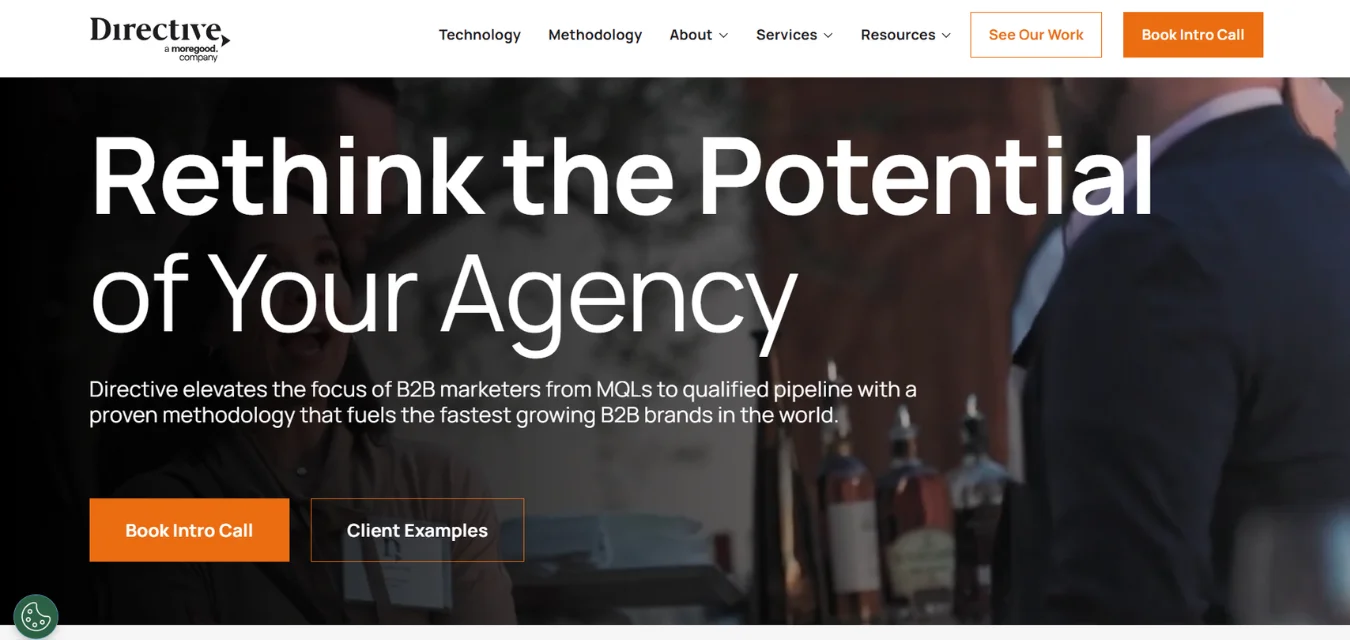Click the Directive logo
The height and width of the screenshot is (640, 1350).
click(x=160, y=38)
